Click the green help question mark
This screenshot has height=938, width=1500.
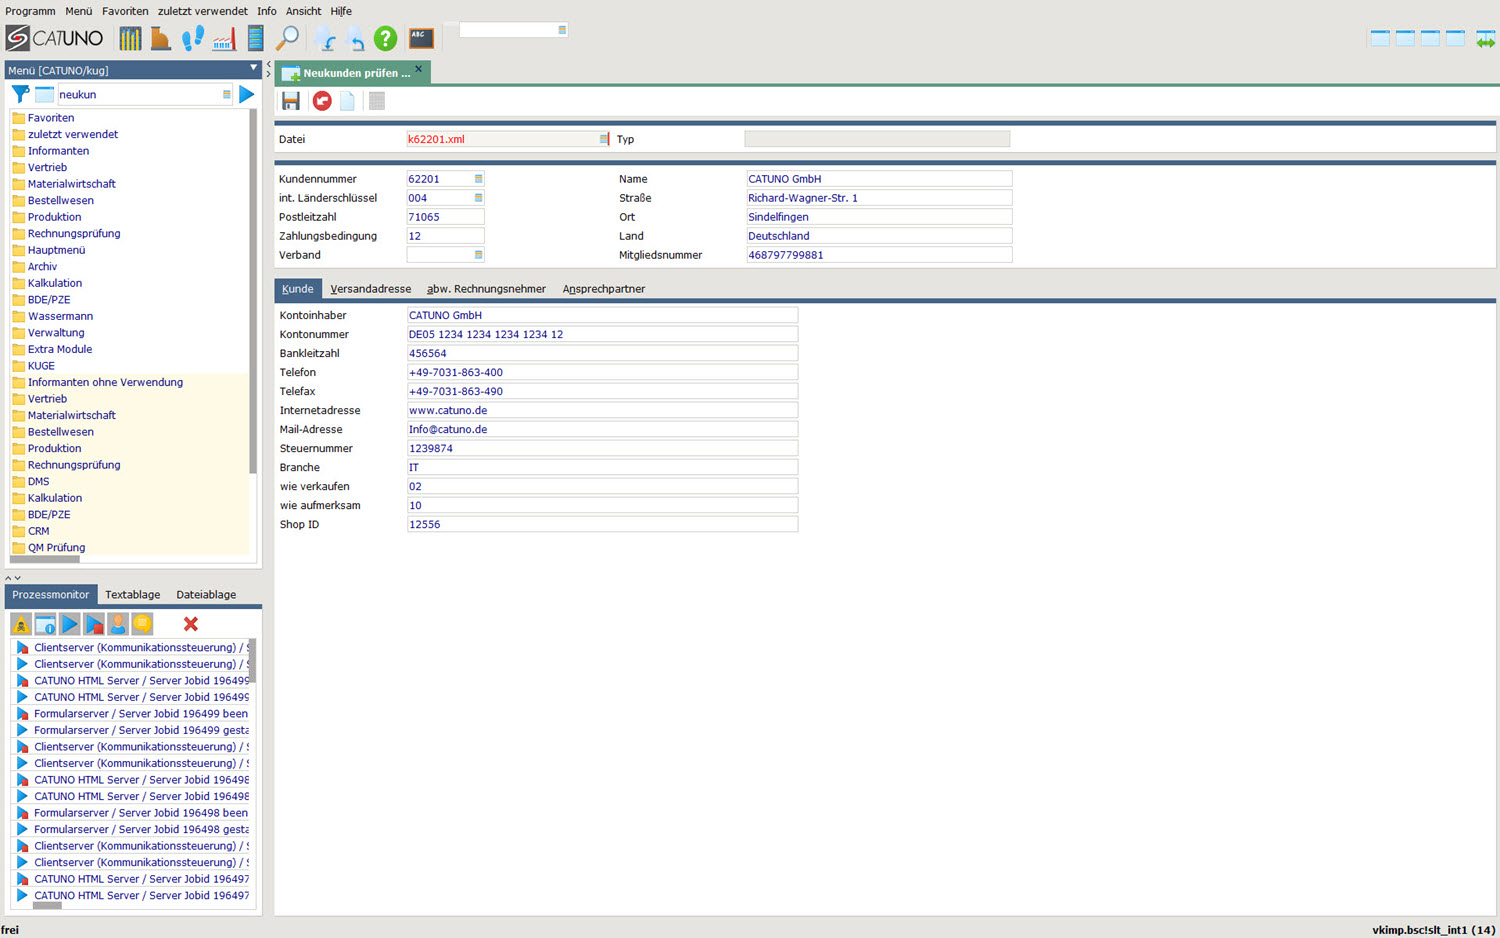point(385,38)
